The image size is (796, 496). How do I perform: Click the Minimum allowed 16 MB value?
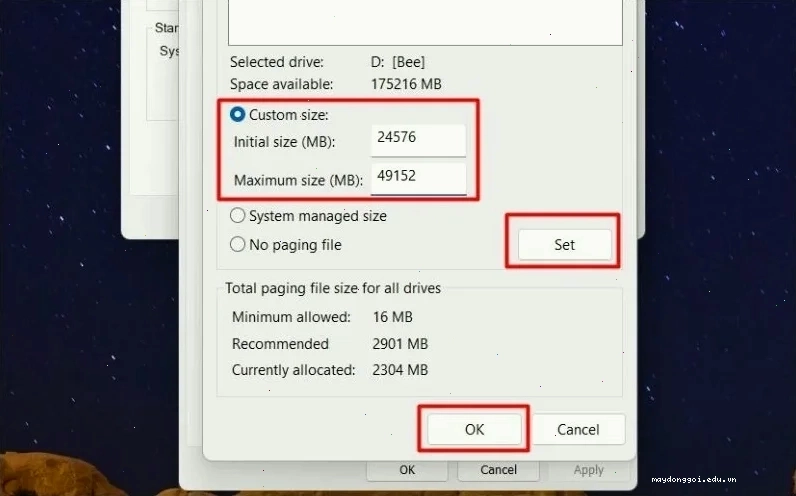click(x=392, y=317)
